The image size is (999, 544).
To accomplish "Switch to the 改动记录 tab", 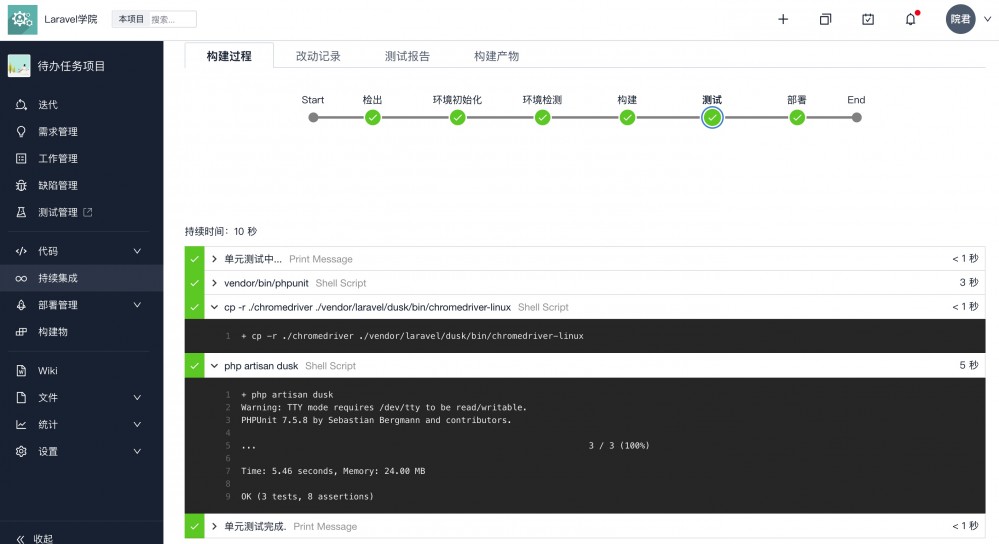I will click(x=318, y=56).
